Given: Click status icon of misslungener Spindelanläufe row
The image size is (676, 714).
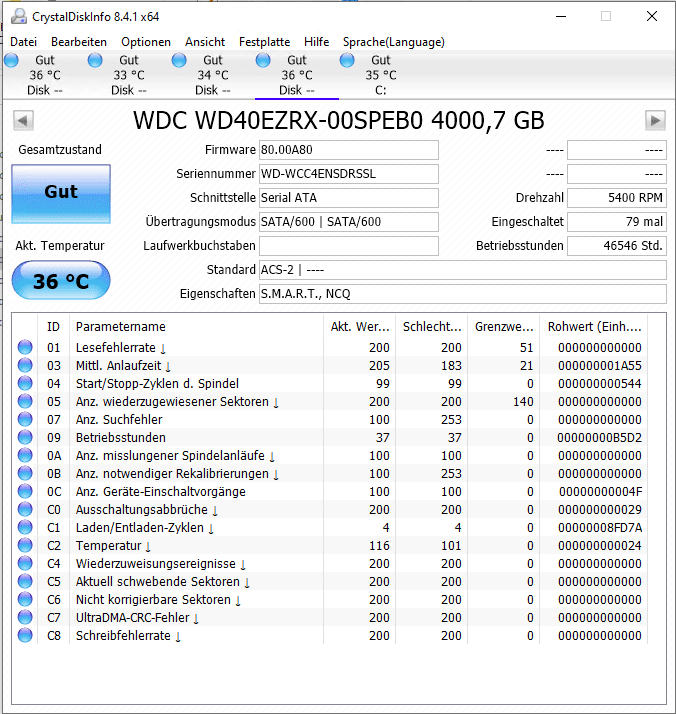Looking at the screenshot, I should (x=25, y=455).
